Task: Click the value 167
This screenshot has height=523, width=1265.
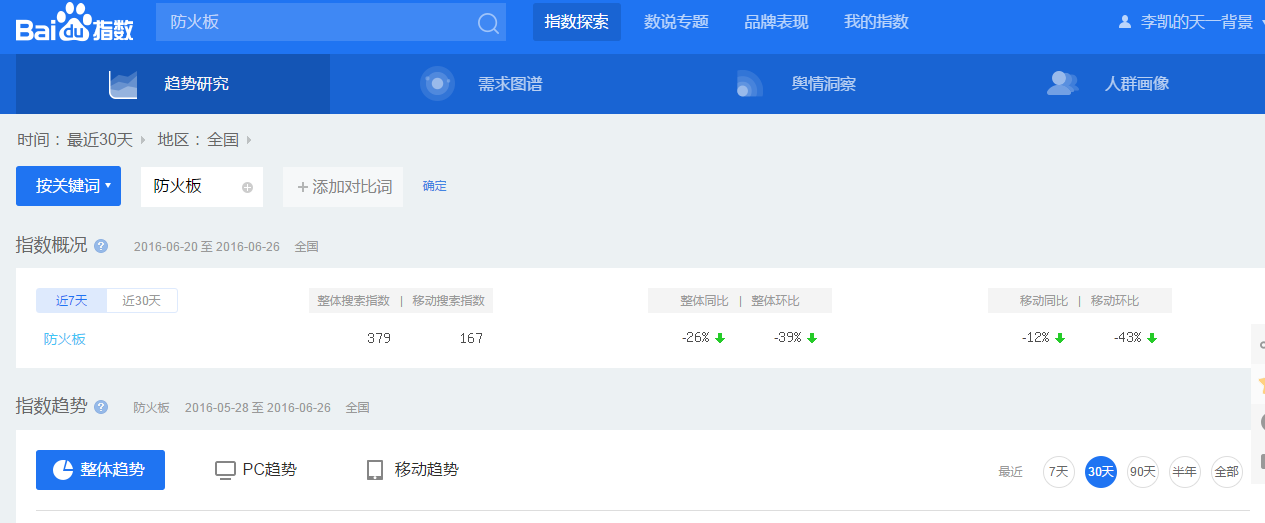Action: click(x=471, y=338)
